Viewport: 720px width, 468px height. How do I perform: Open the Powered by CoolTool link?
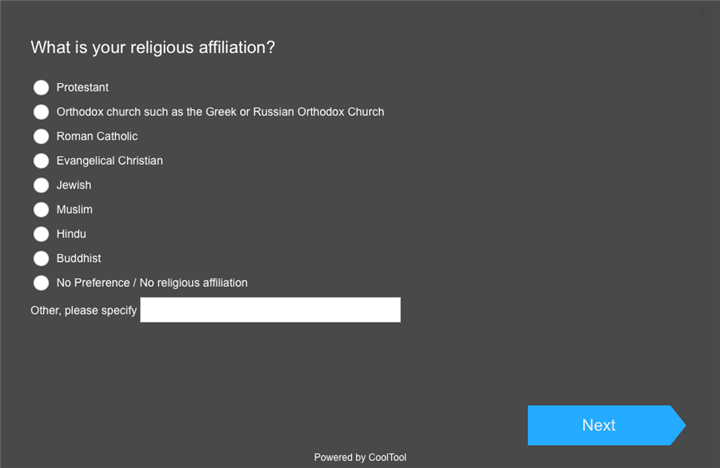pos(360,457)
